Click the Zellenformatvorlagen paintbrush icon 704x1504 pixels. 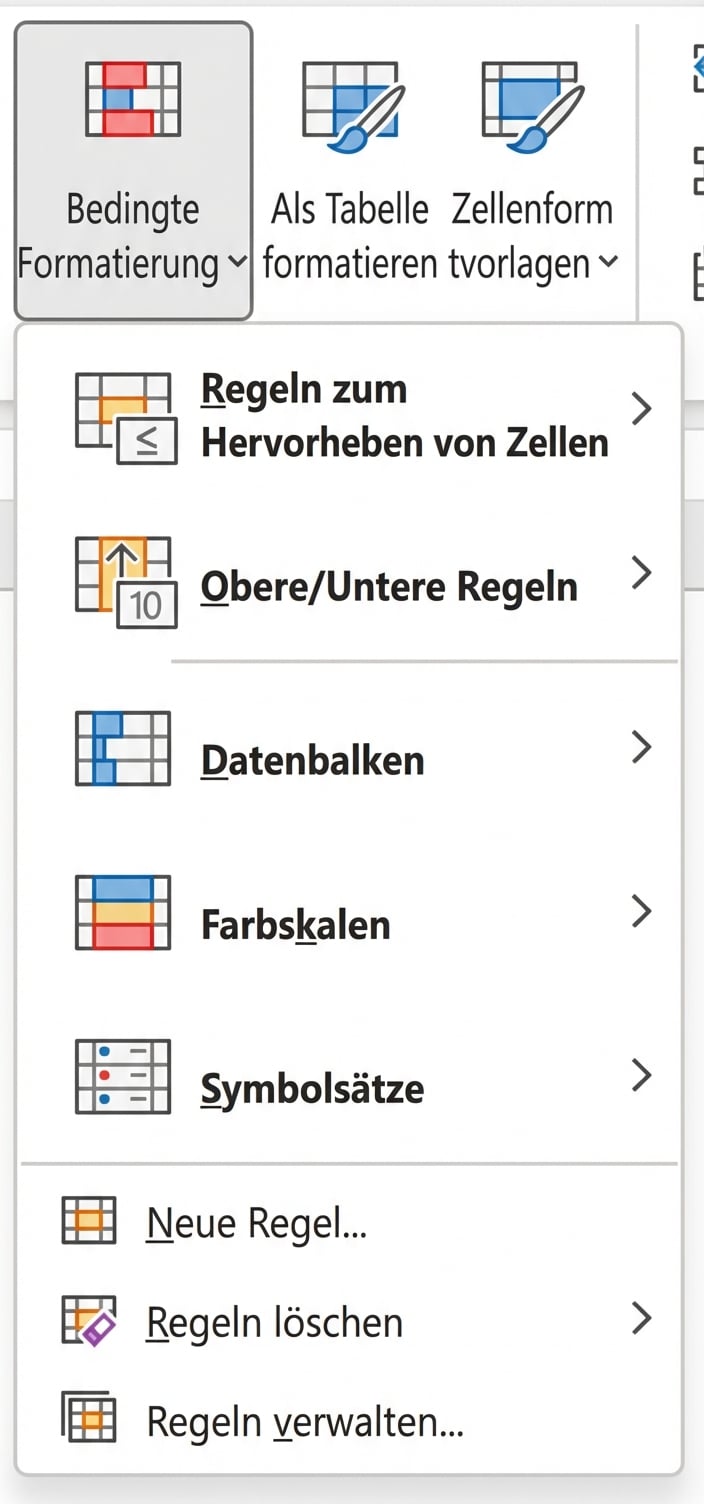[x=530, y=106]
